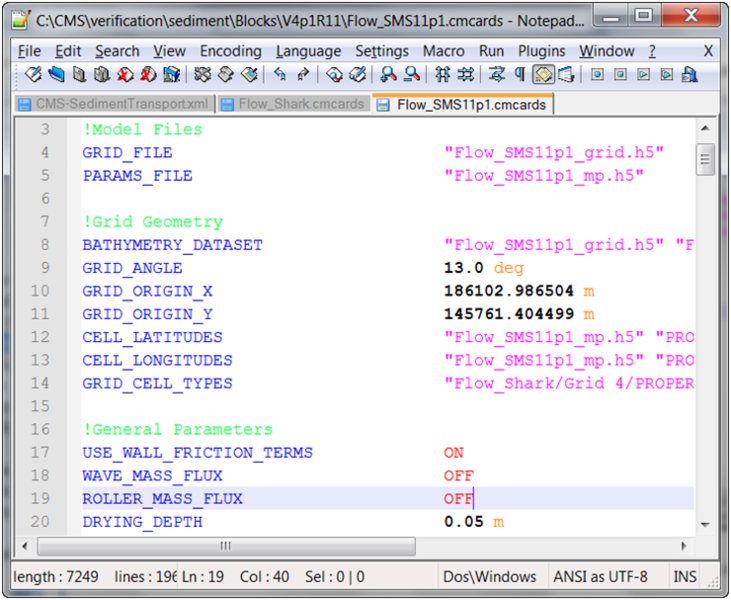Click the INS status bar indicator
The image size is (731, 600).
[685, 577]
